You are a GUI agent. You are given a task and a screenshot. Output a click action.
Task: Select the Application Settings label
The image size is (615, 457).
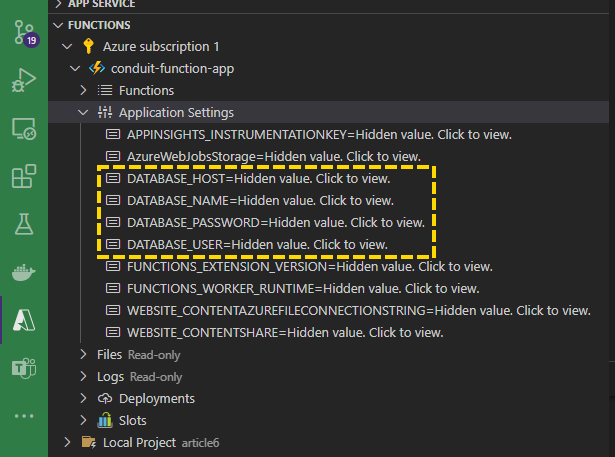176,113
